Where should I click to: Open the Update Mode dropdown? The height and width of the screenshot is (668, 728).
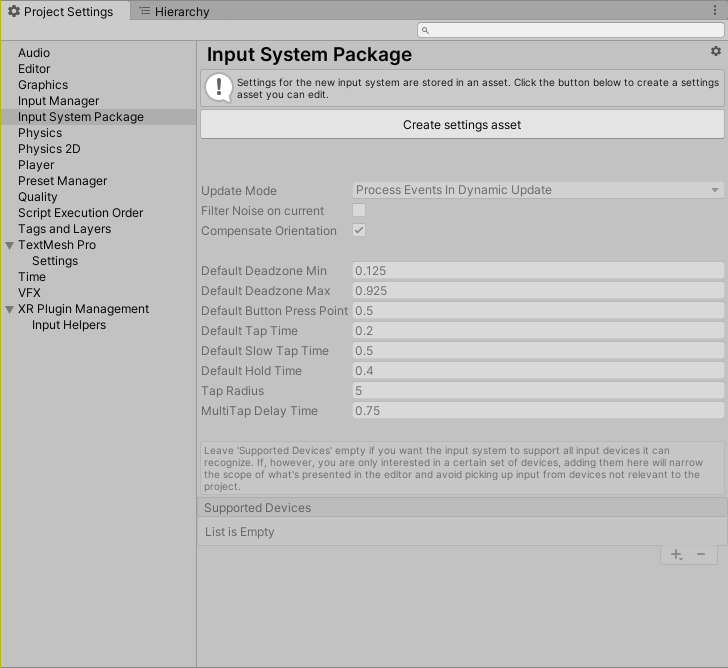[x=538, y=190]
